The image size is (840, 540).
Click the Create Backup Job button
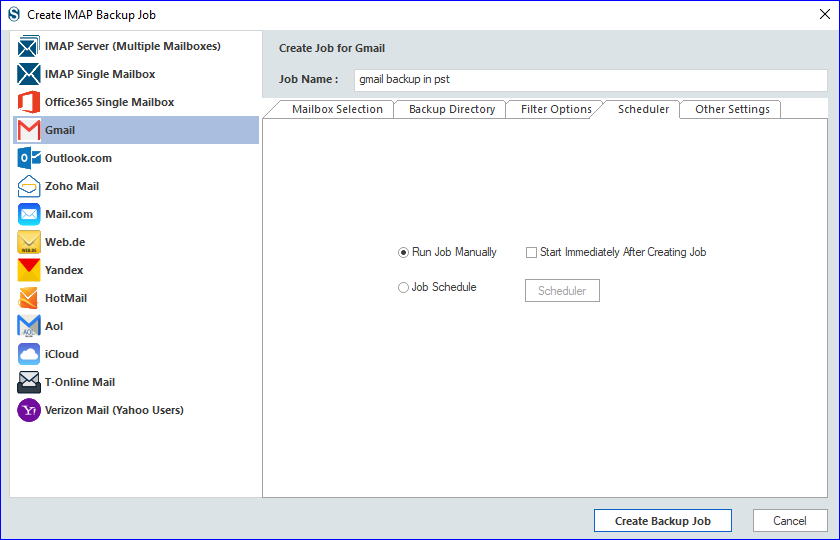[x=663, y=521]
